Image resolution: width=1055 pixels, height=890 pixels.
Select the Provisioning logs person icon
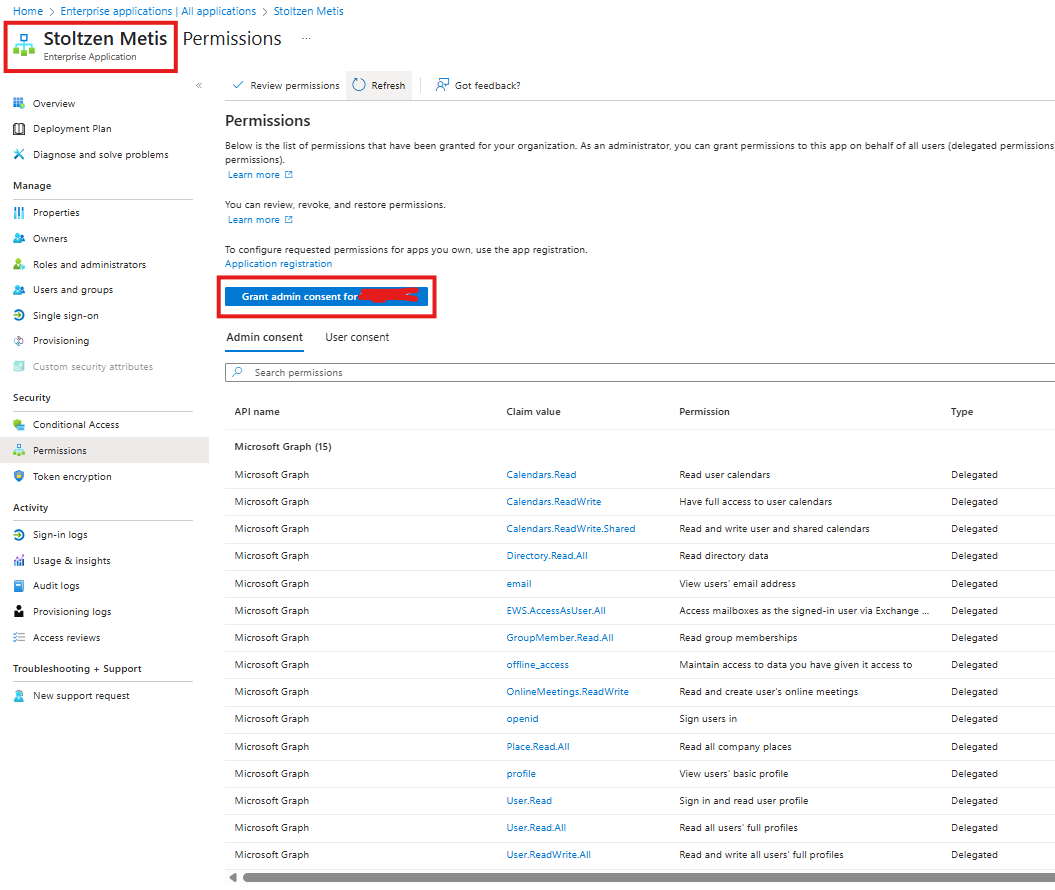[x=19, y=611]
